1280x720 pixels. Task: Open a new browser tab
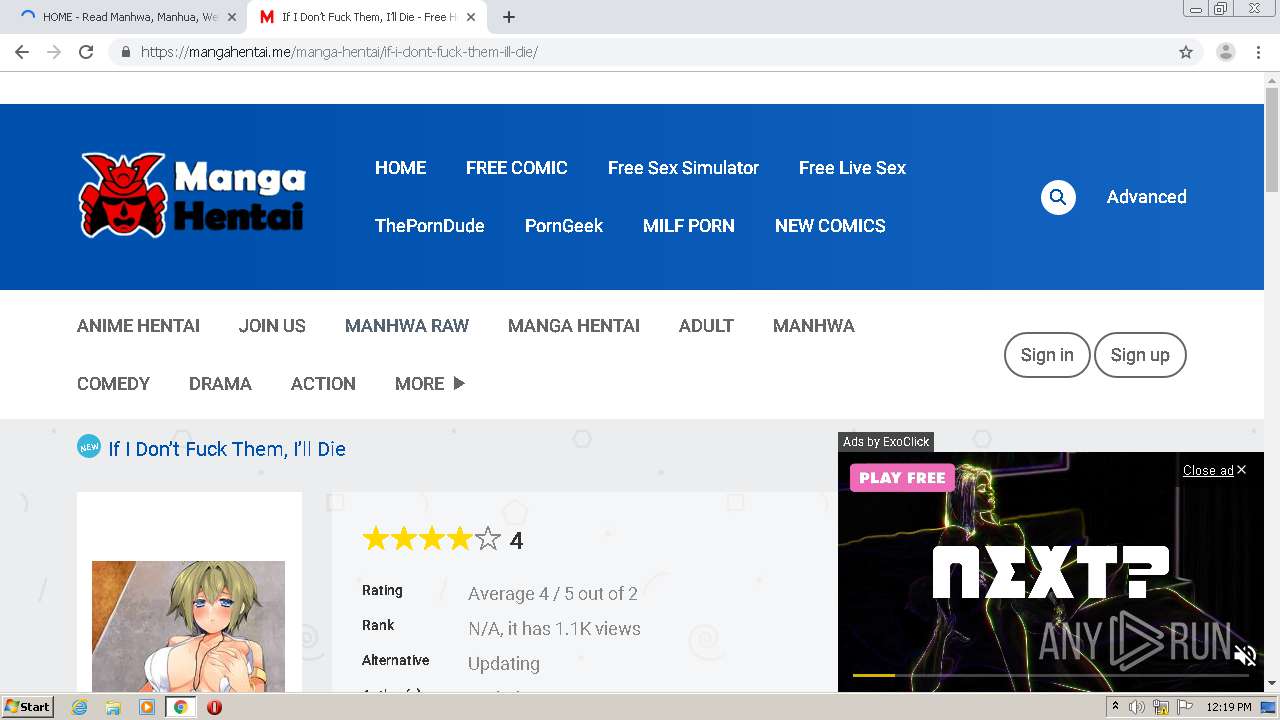[509, 17]
